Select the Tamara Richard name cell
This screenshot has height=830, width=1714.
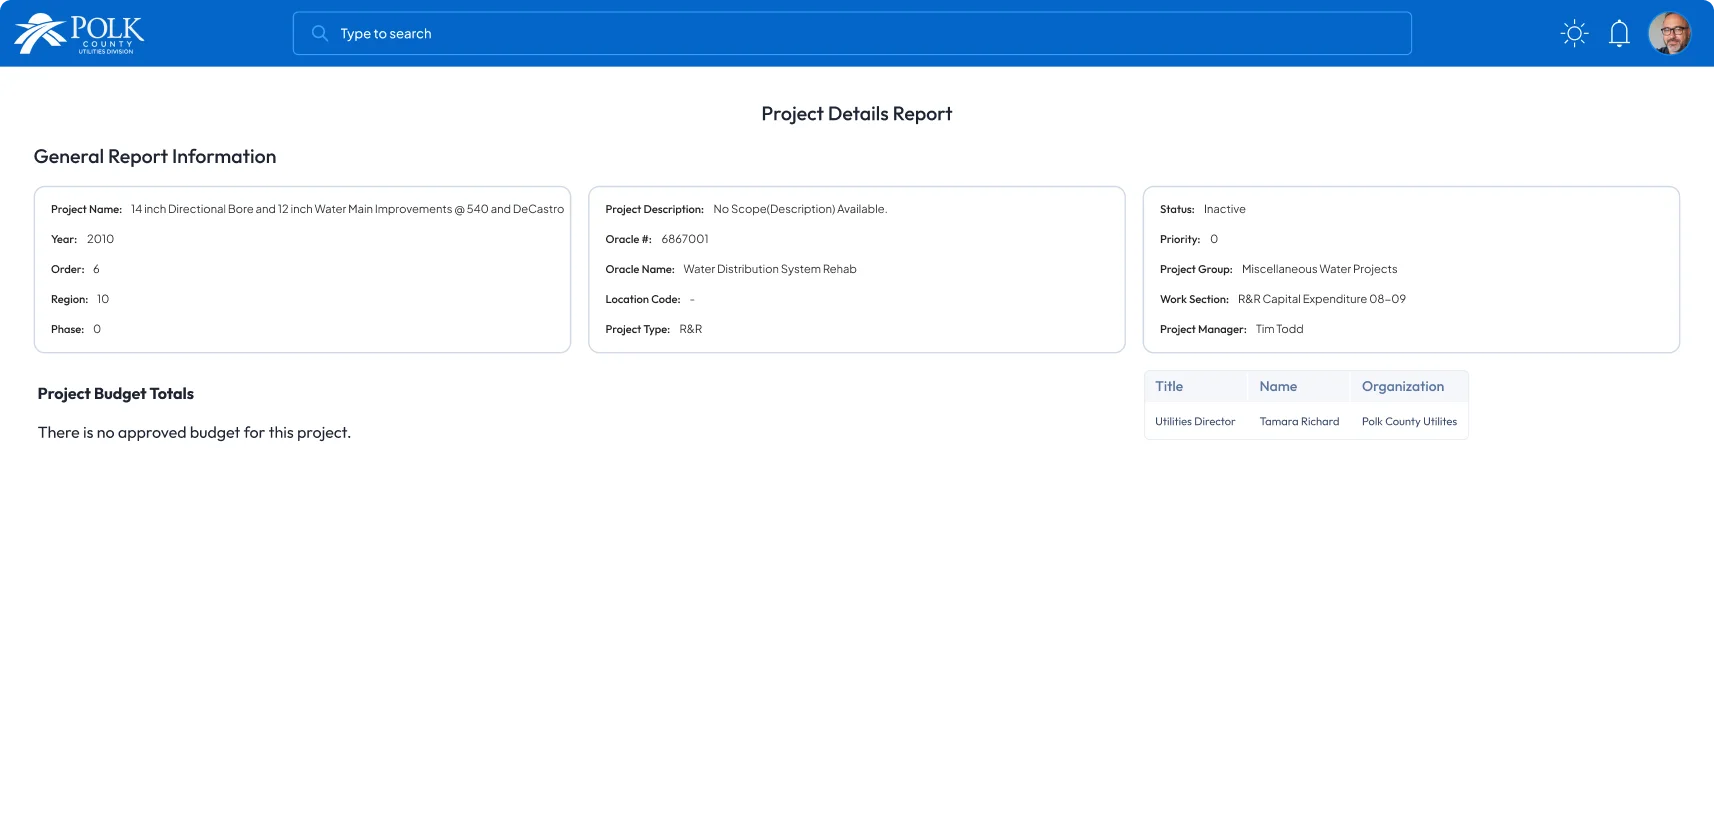tap(1299, 421)
